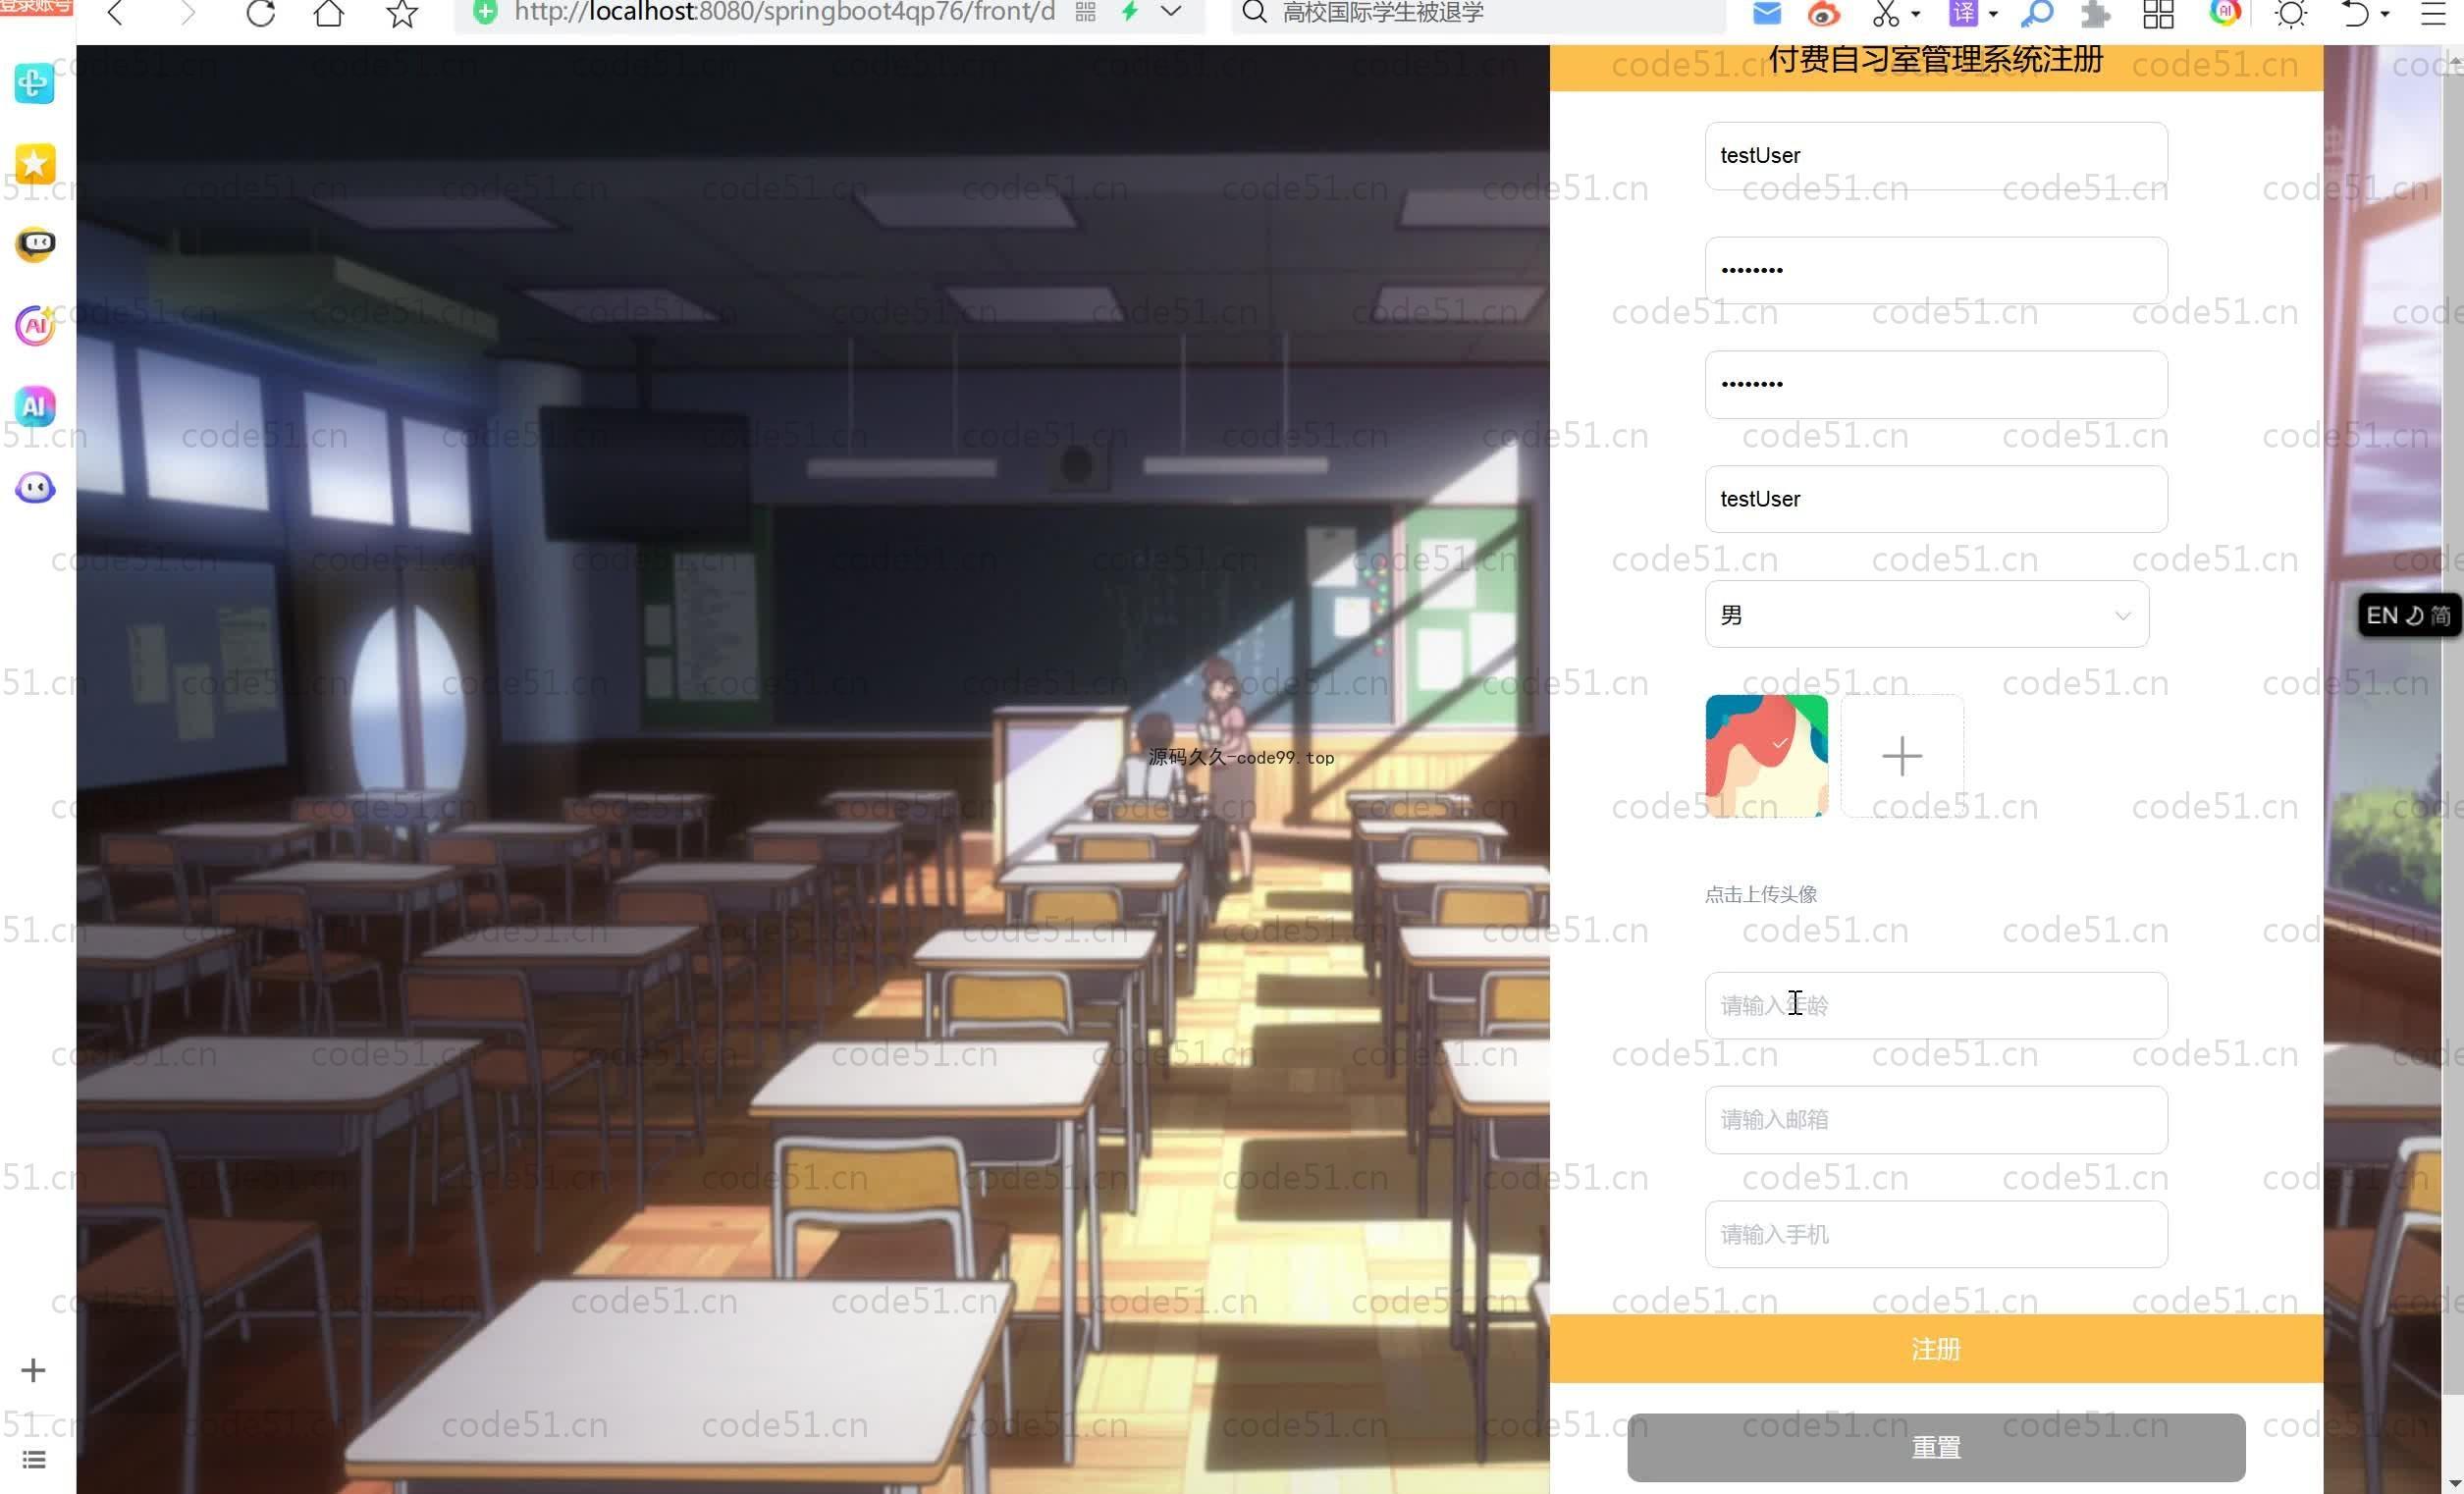2464x1494 pixels.
Task: Click the green site security shield icon
Action: coord(485,12)
